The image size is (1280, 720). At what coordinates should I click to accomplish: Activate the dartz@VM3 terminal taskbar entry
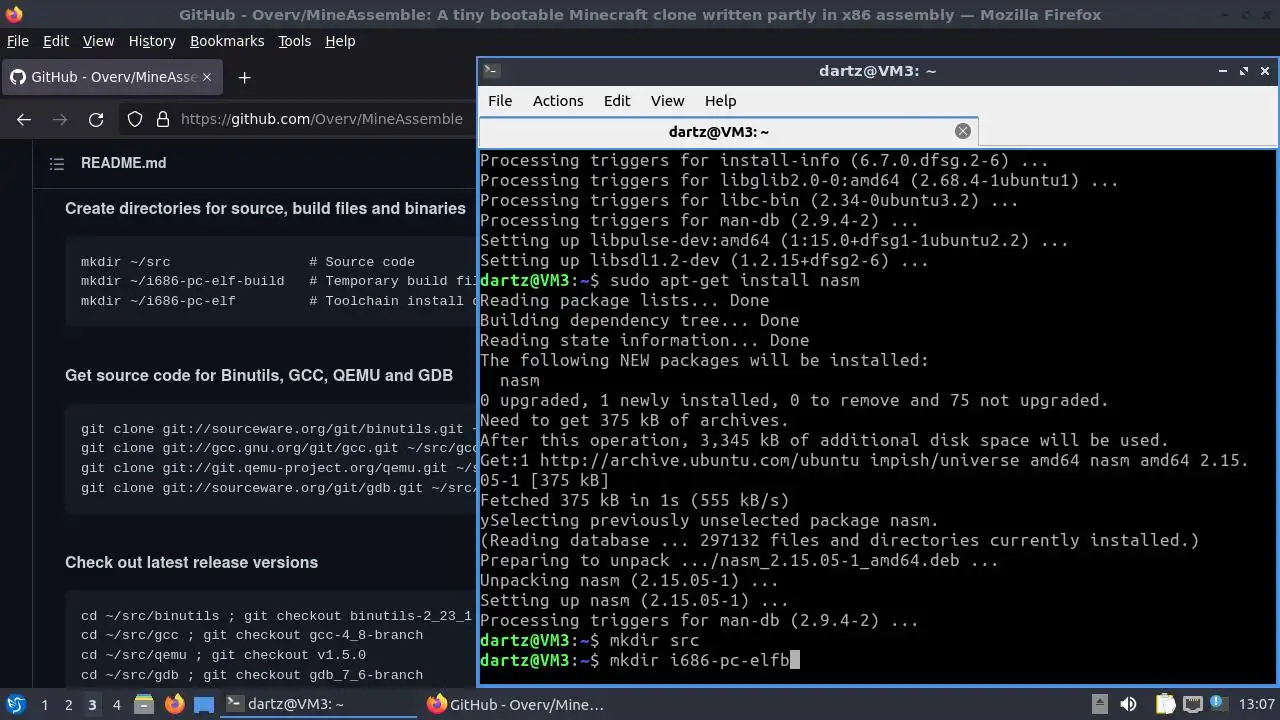tap(318, 704)
